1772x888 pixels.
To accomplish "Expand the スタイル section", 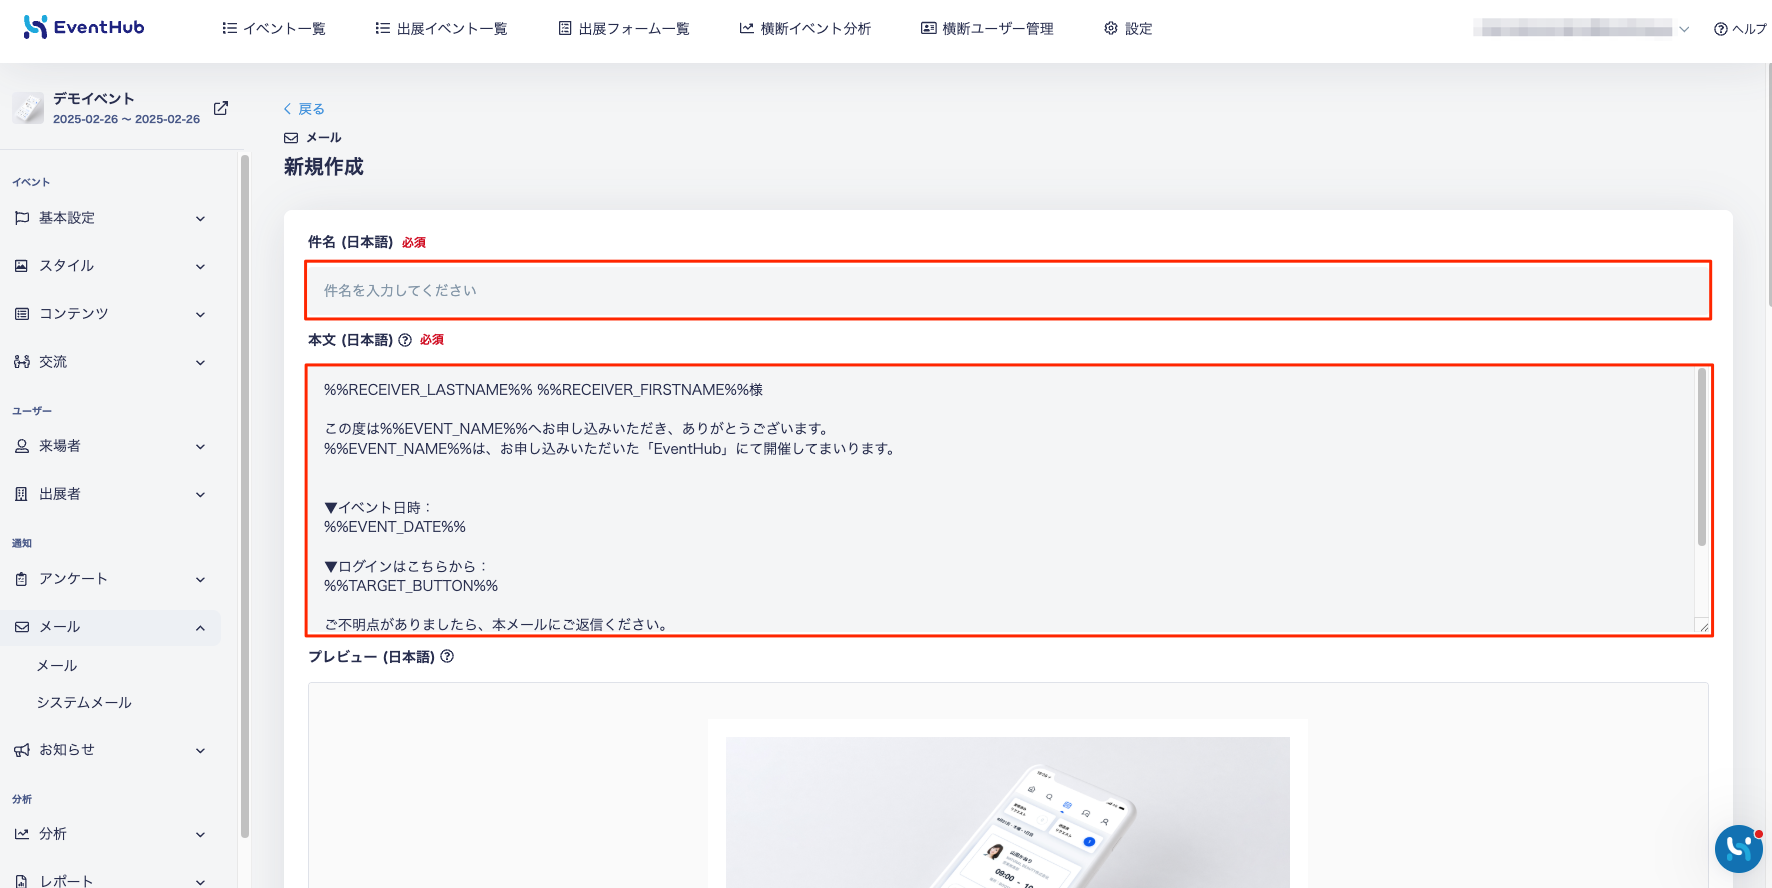I will click(200, 267).
